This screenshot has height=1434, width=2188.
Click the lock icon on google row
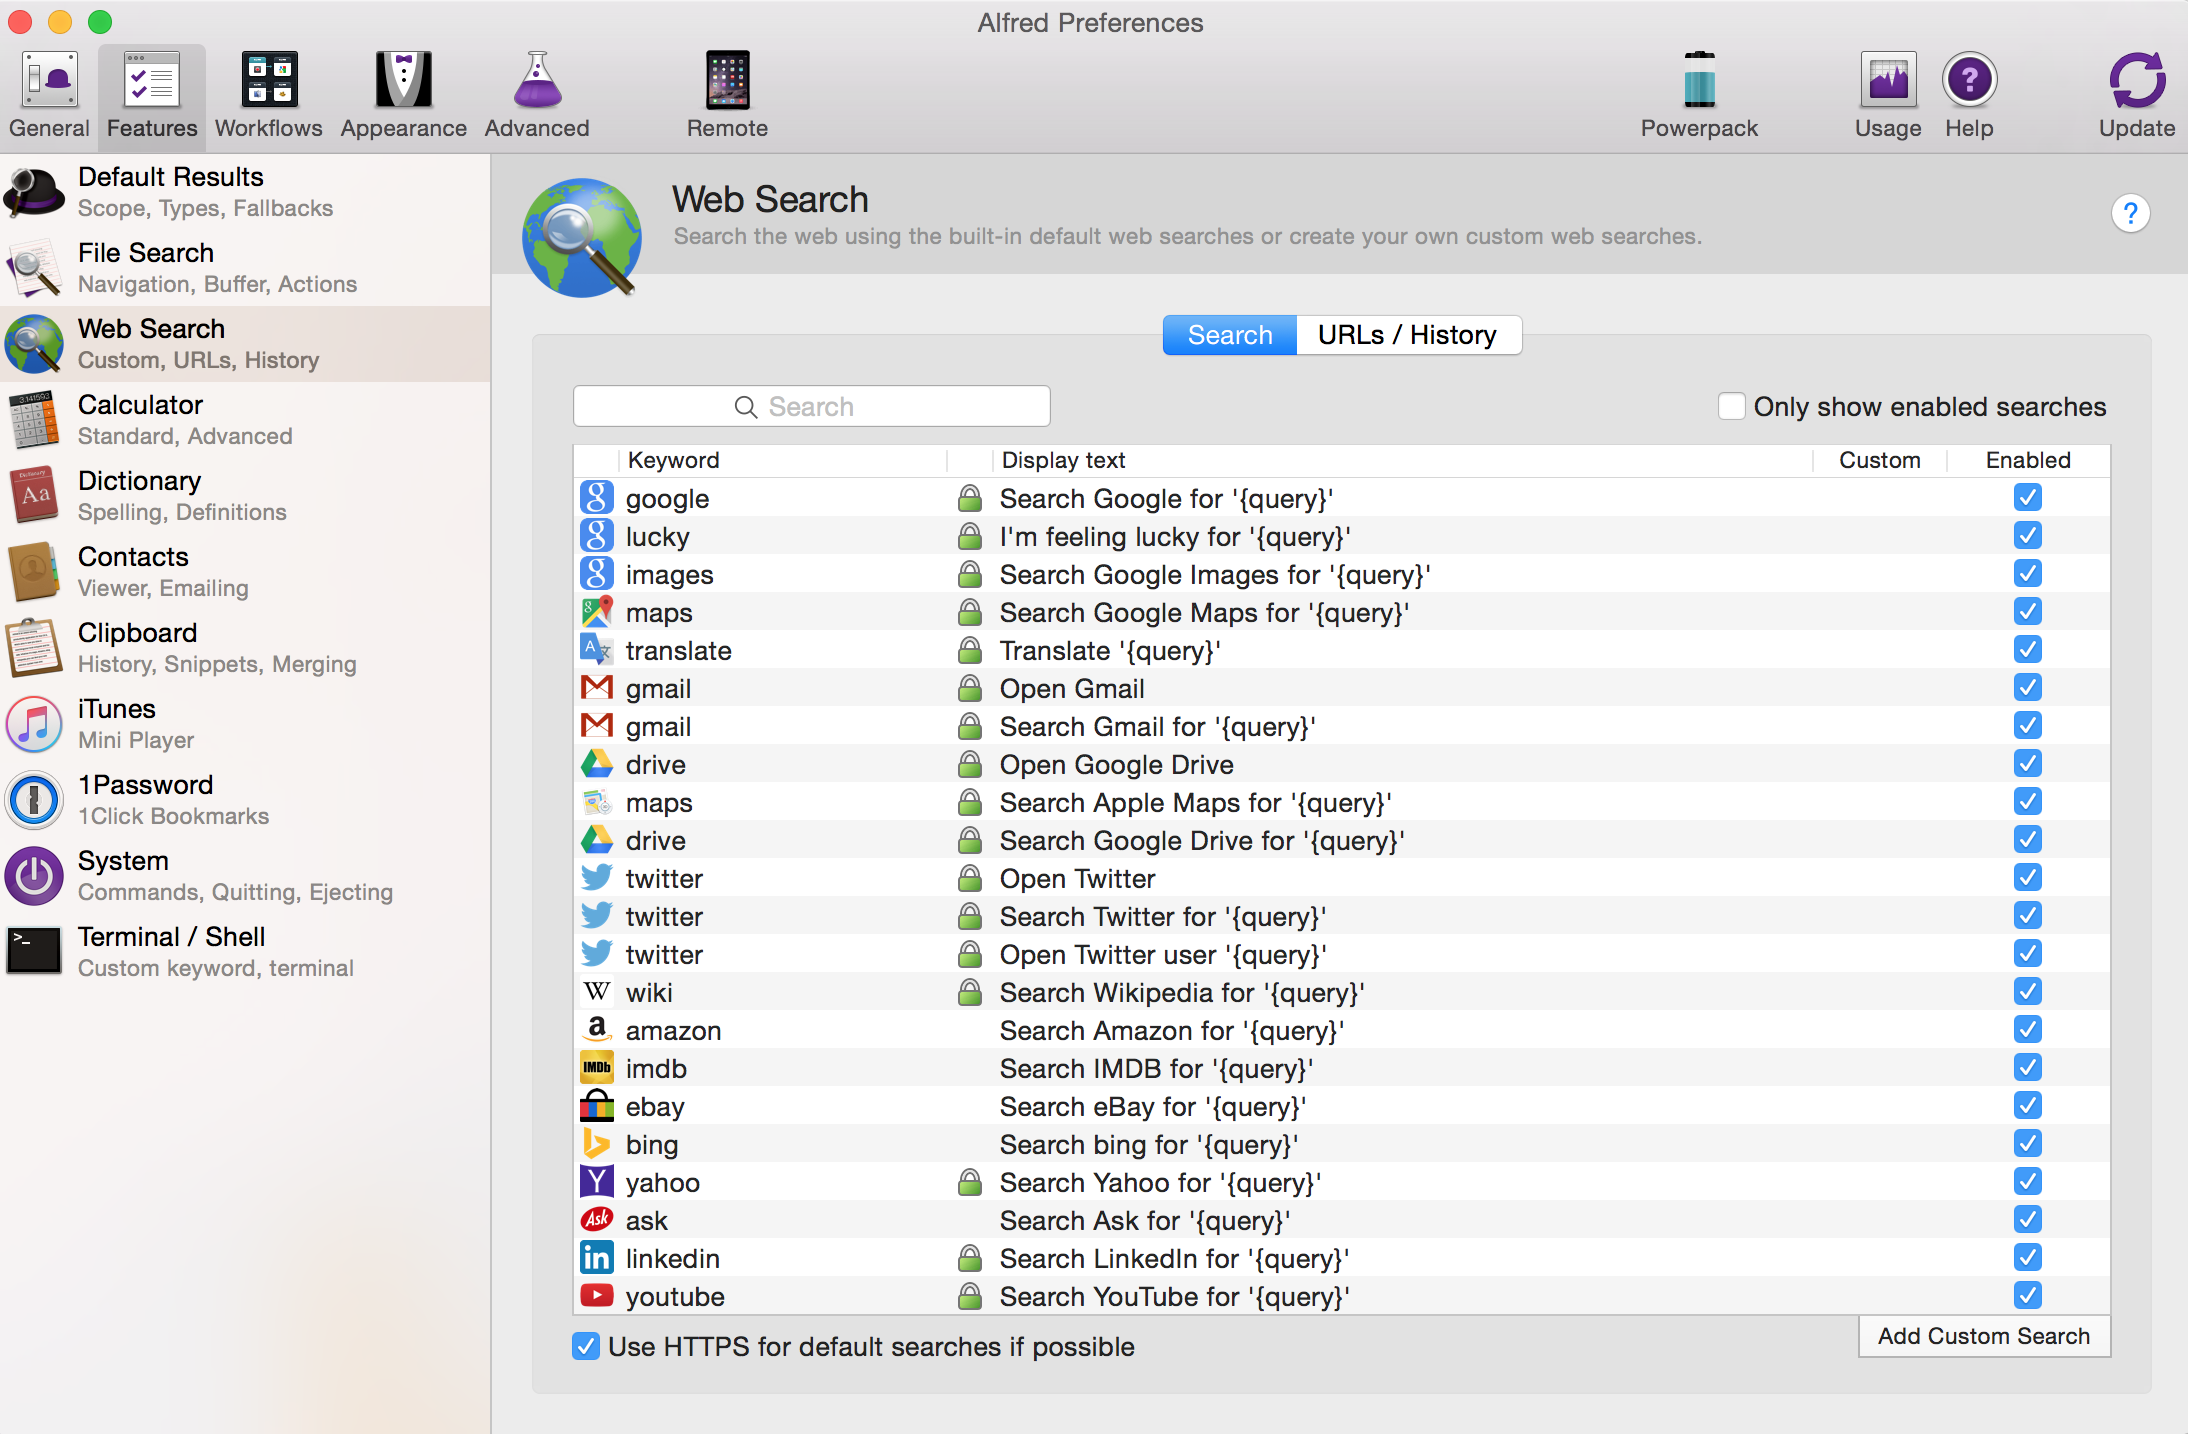[x=969, y=498]
